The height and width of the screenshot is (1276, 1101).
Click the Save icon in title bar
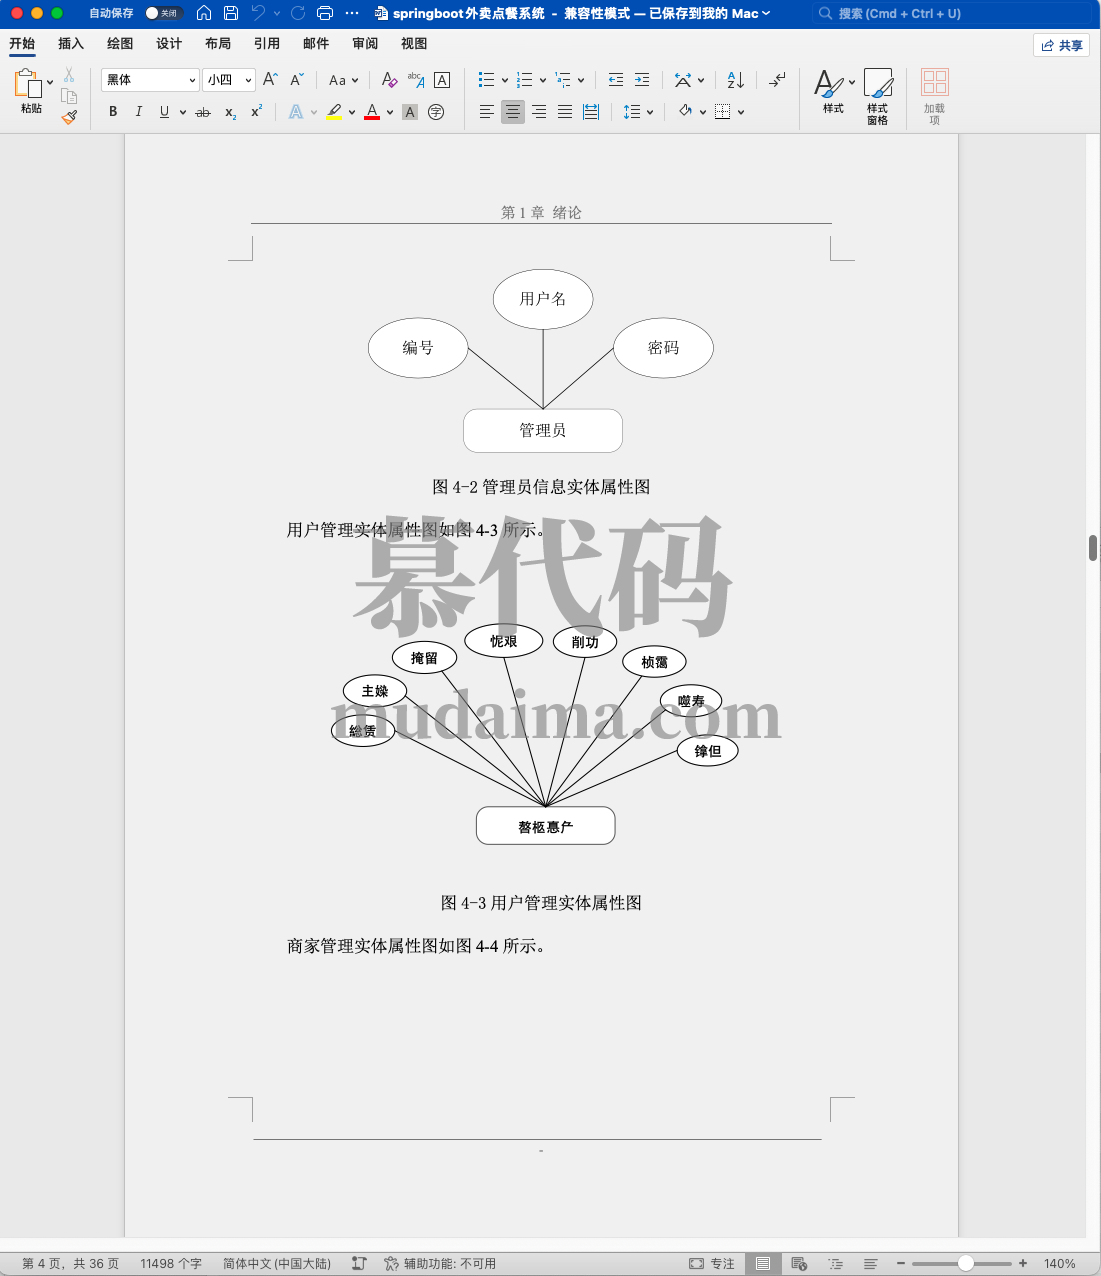tap(231, 13)
